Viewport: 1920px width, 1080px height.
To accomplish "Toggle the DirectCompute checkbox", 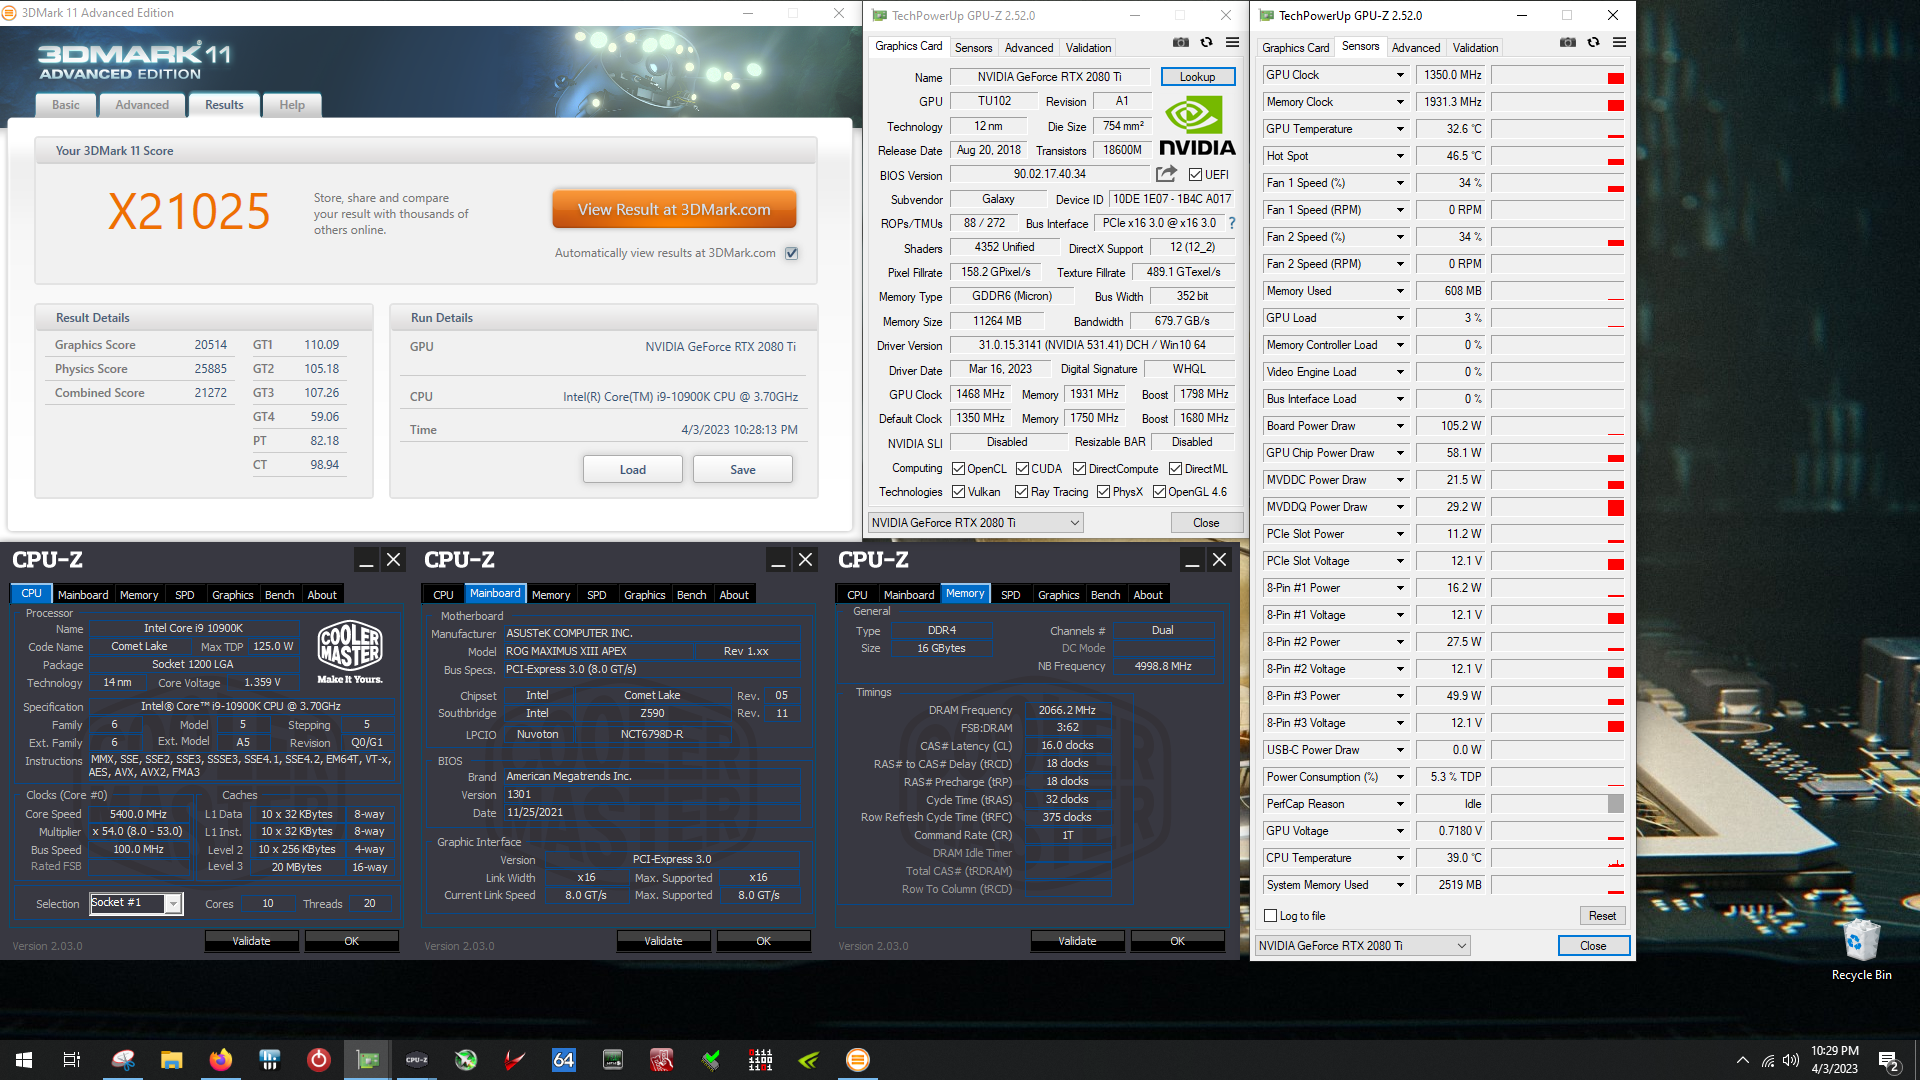I will point(1079,468).
